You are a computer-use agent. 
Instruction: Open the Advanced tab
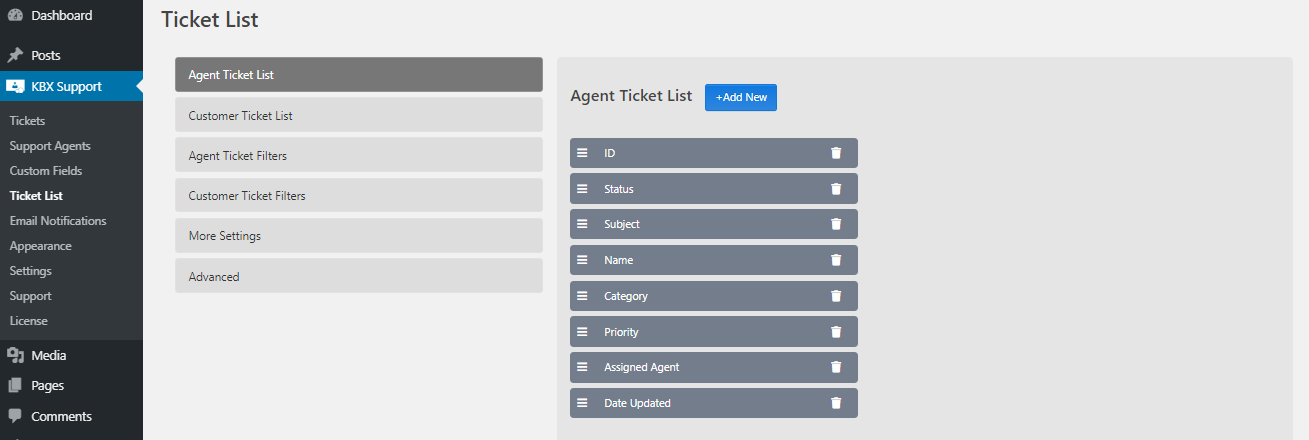pos(359,276)
